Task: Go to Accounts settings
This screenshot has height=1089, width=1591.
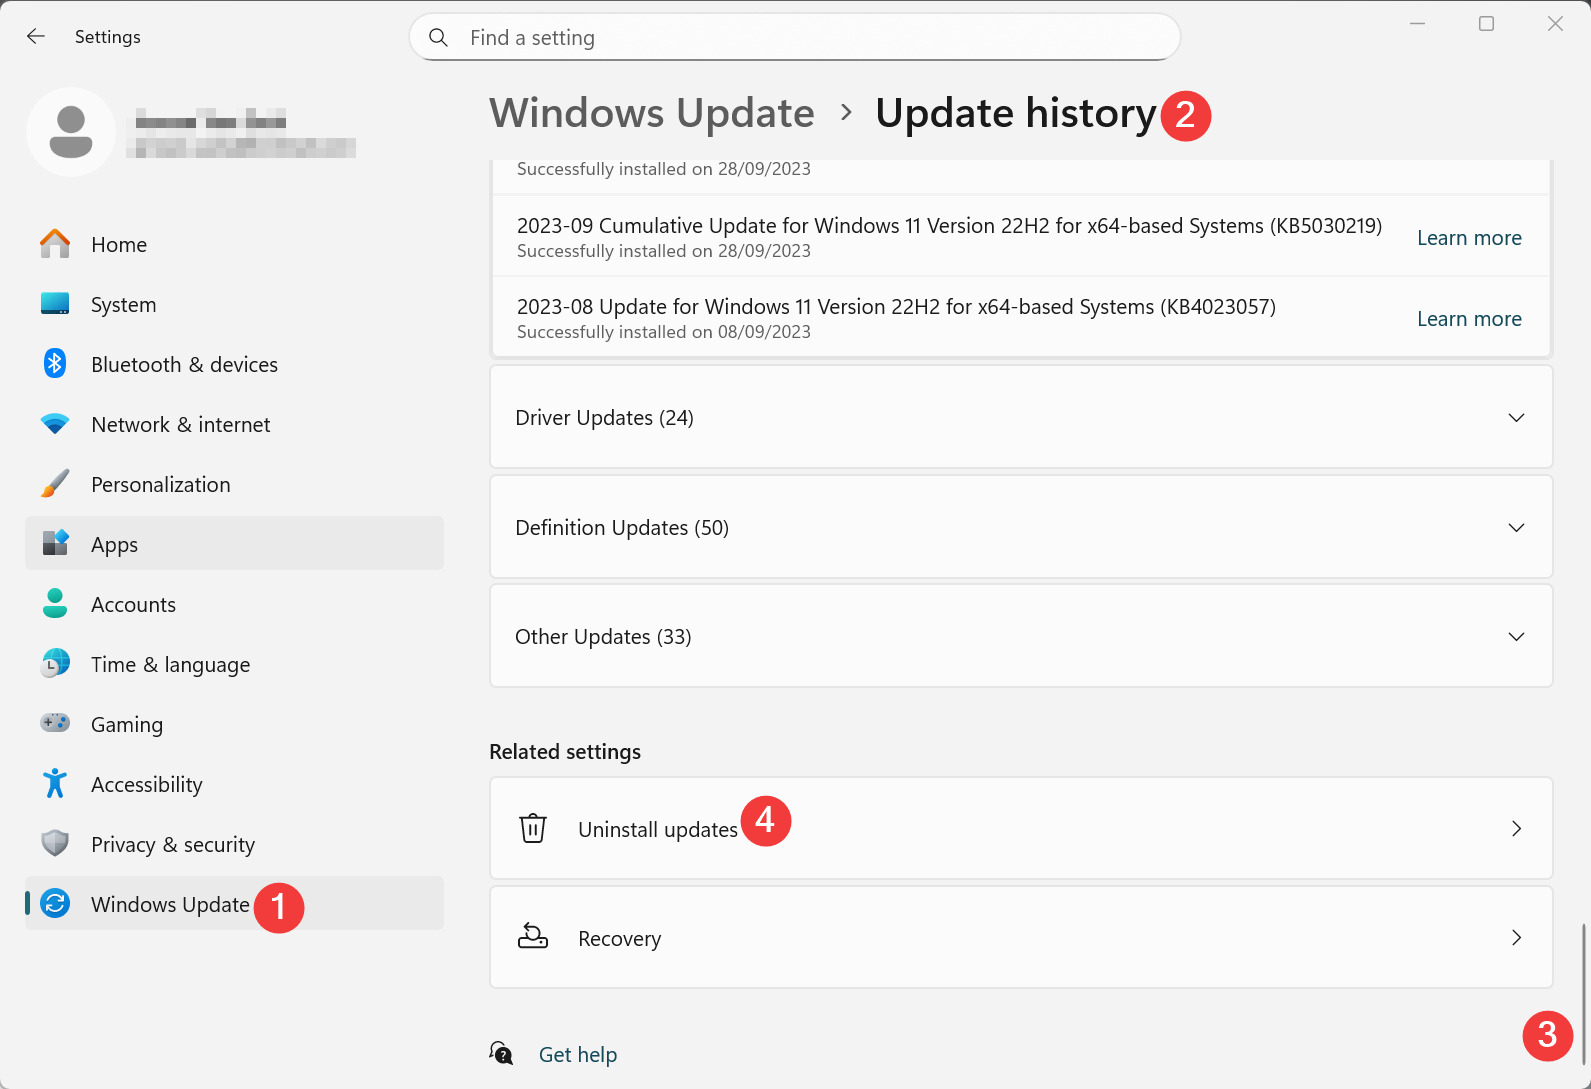Action: click(x=133, y=604)
